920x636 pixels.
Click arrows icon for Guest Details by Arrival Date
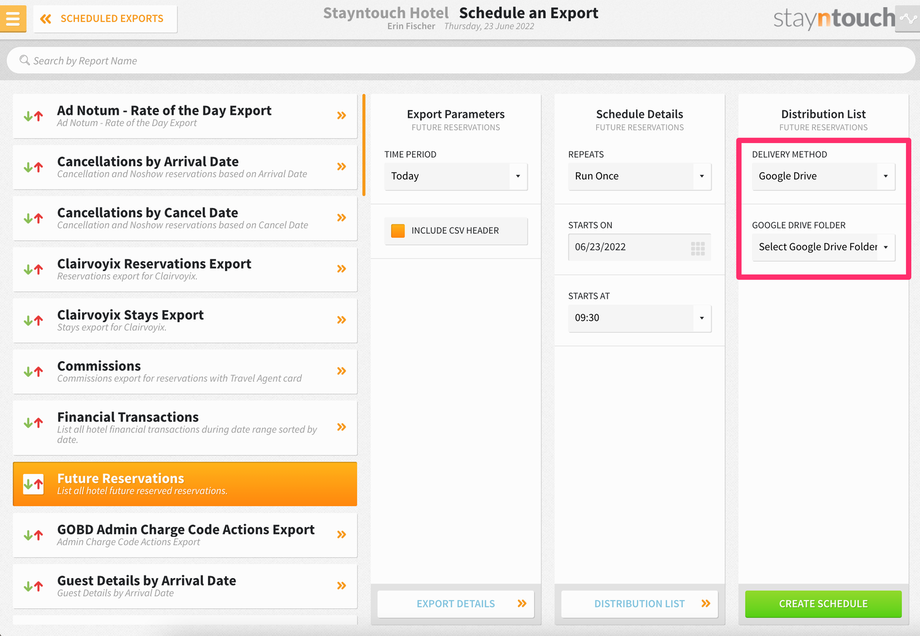coord(33,586)
